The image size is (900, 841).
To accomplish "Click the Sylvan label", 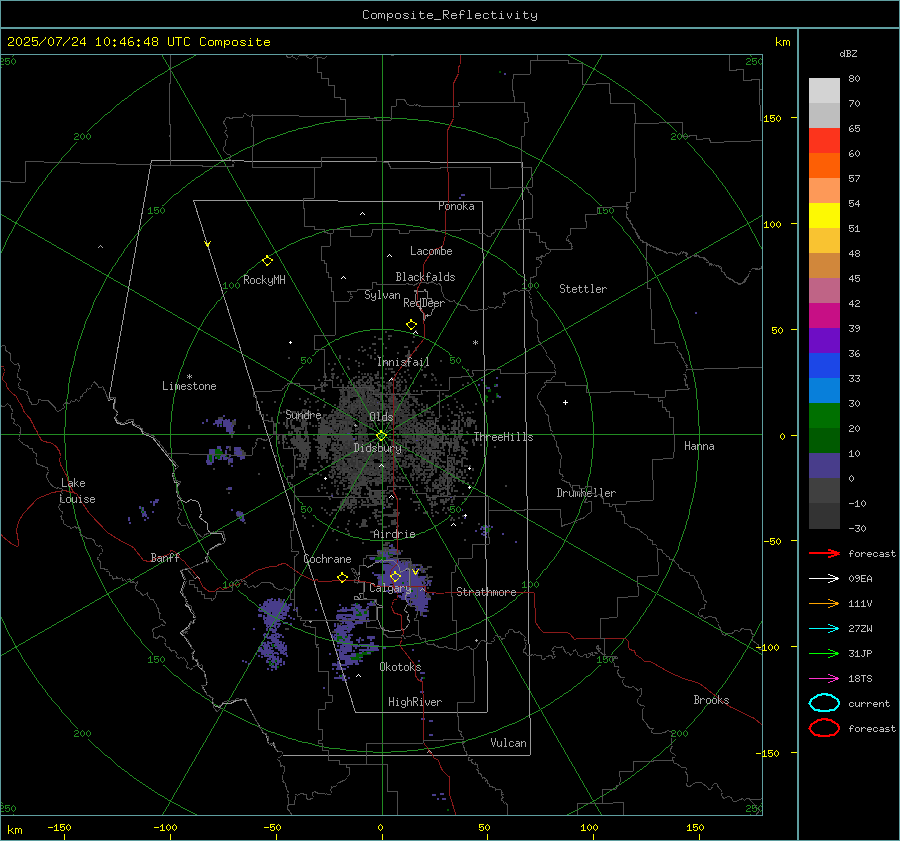I will coord(382,295).
